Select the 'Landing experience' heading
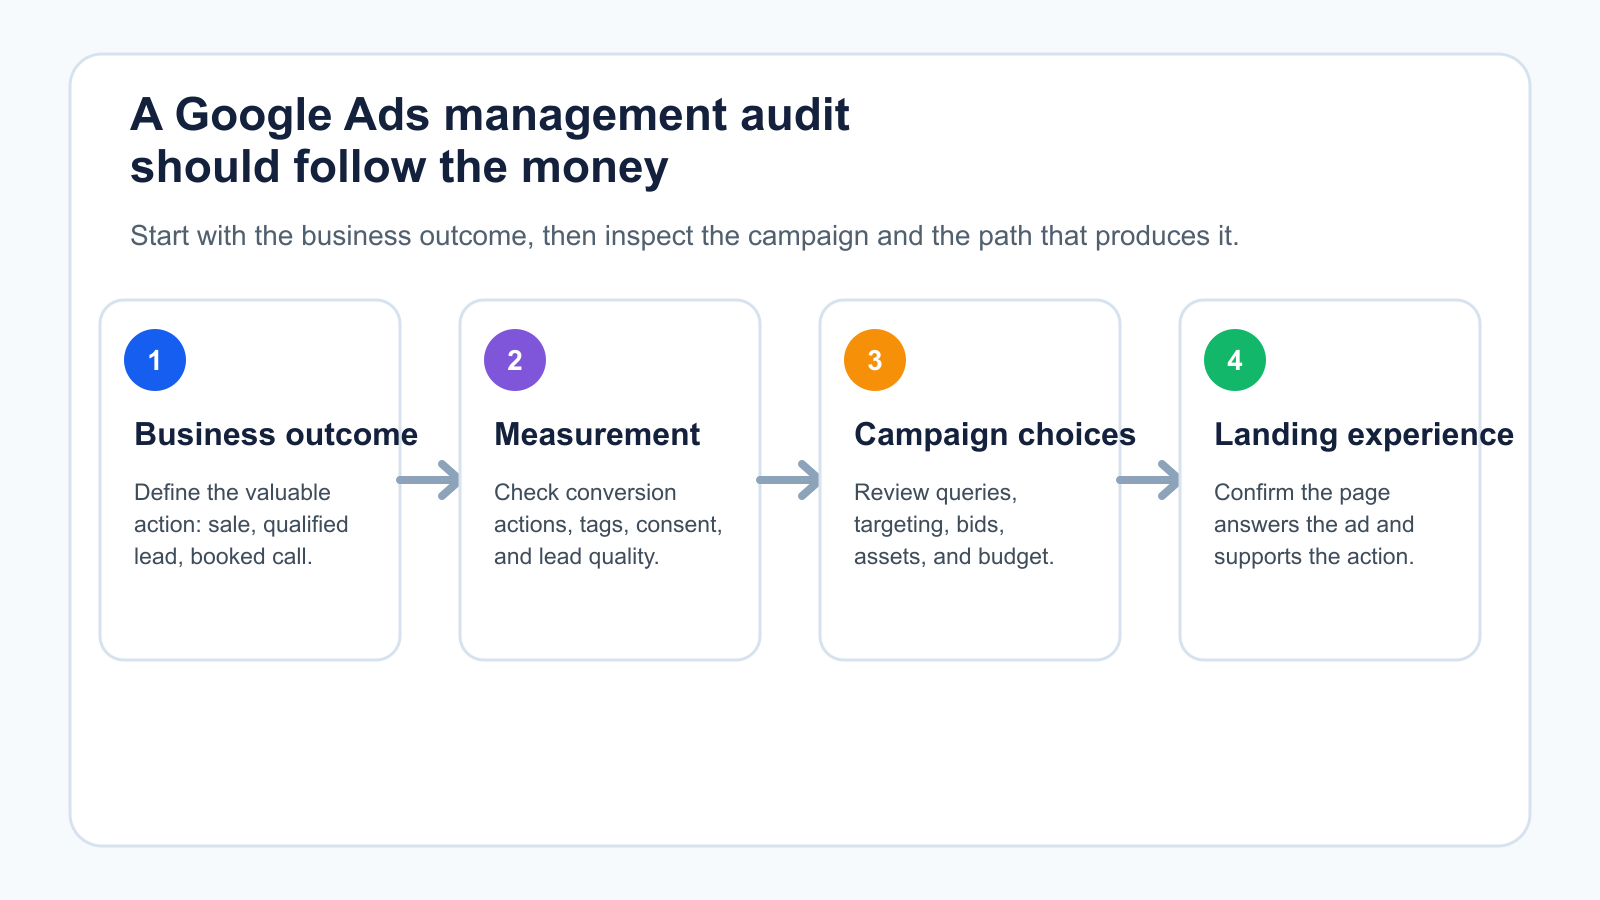Image resolution: width=1600 pixels, height=900 pixels. click(1364, 435)
